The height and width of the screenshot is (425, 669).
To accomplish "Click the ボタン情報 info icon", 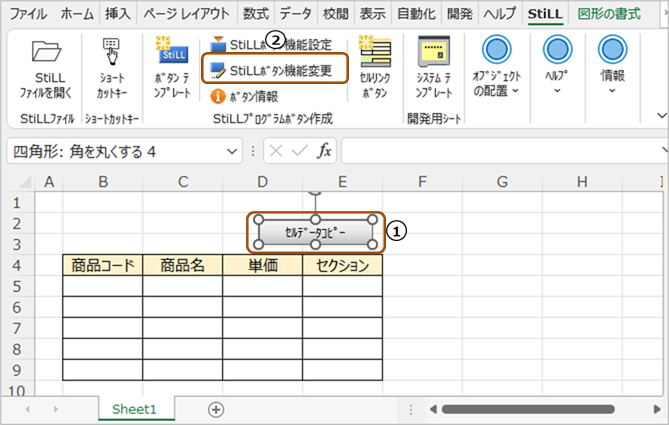I will pyautogui.click(x=218, y=96).
